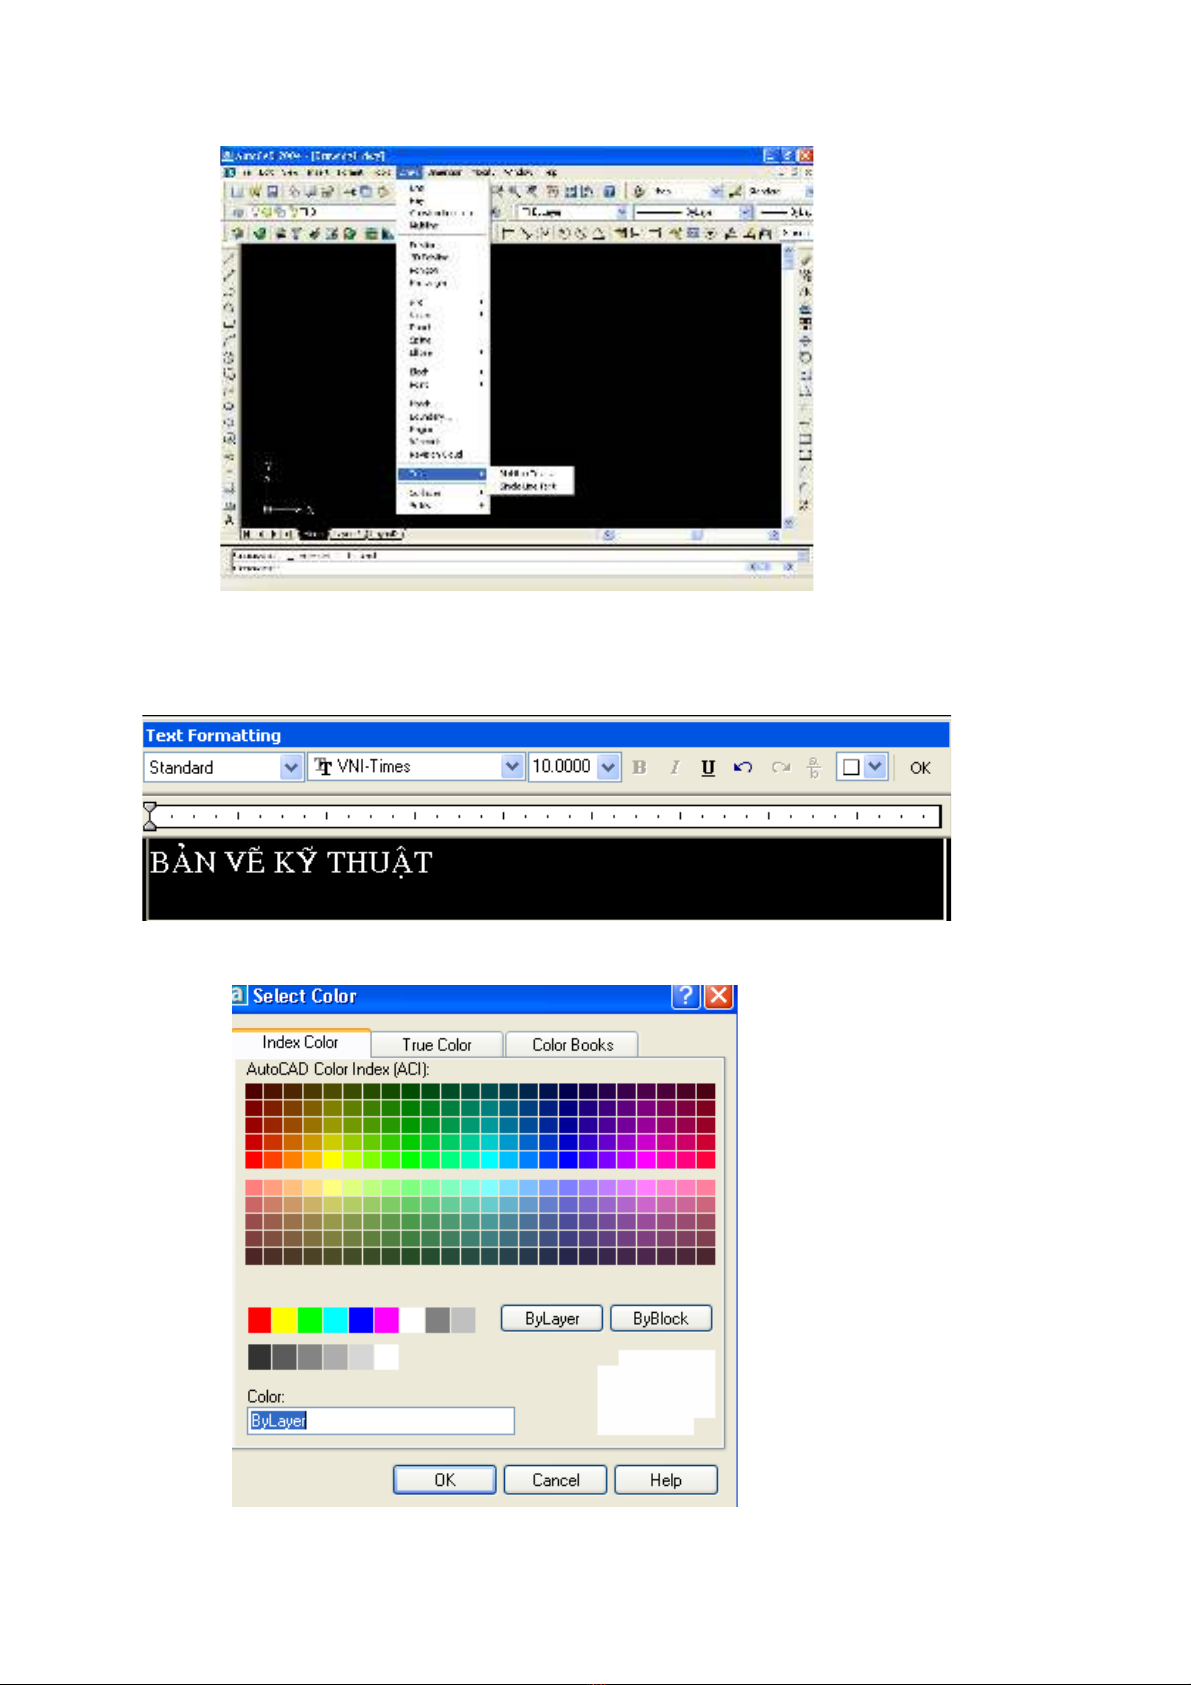
Task: Close the Select Color dialog
Action: coord(718,996)
